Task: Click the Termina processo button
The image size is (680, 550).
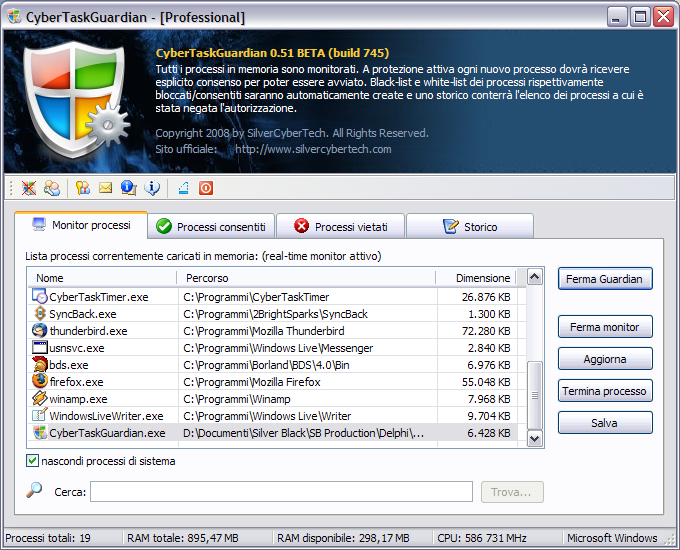Action: point(605,391)
